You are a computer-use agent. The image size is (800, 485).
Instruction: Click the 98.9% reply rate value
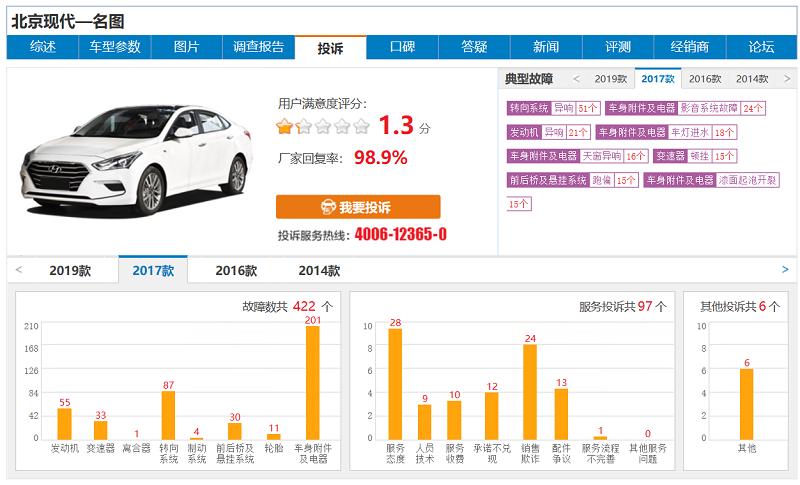381,157
